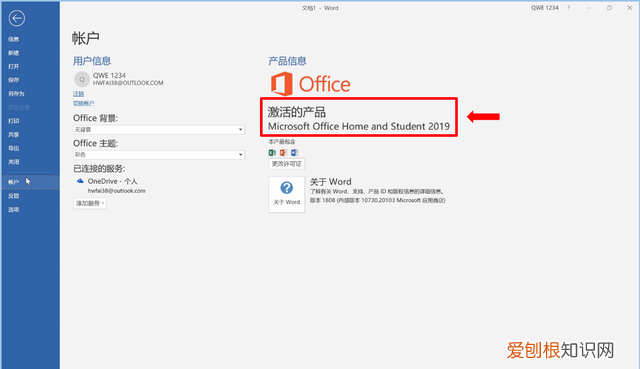640x369 pixels.
Task: Click the 注销 sign out link
Action: point(78,94)
